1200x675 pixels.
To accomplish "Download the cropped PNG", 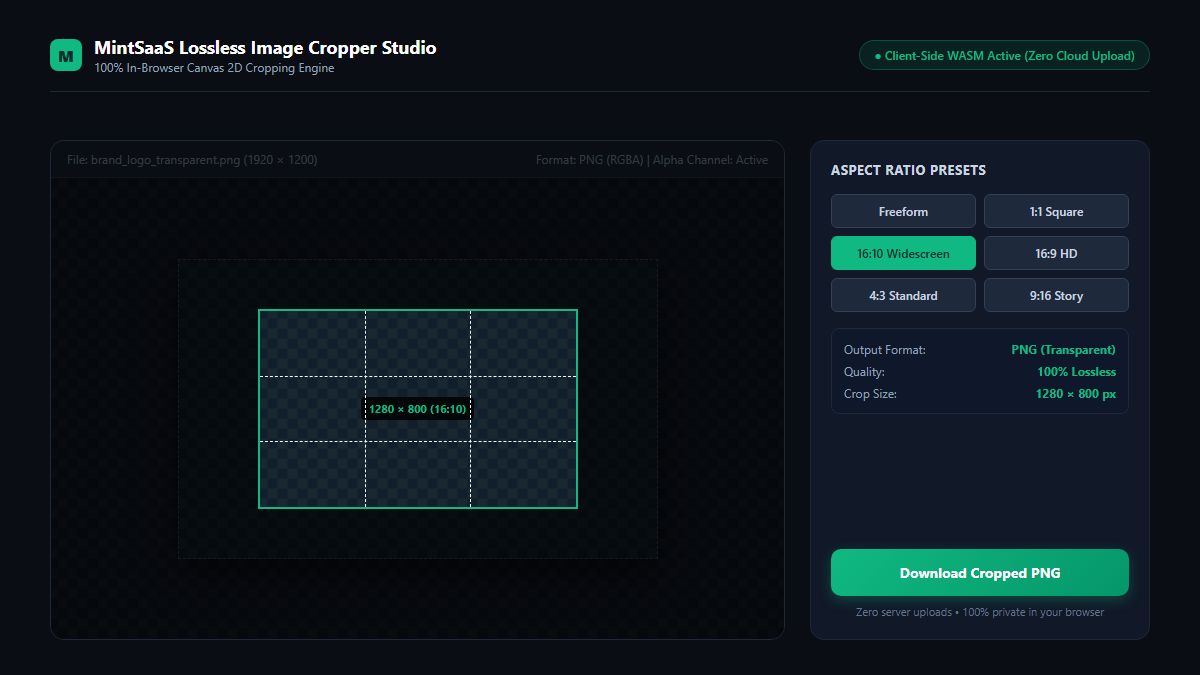I will [x=980, y=573].
